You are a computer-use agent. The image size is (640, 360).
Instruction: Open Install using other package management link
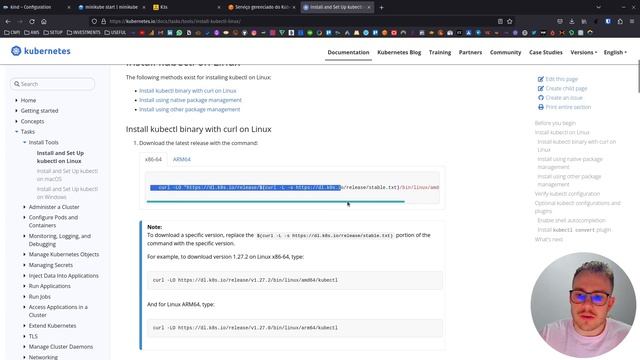189,109
